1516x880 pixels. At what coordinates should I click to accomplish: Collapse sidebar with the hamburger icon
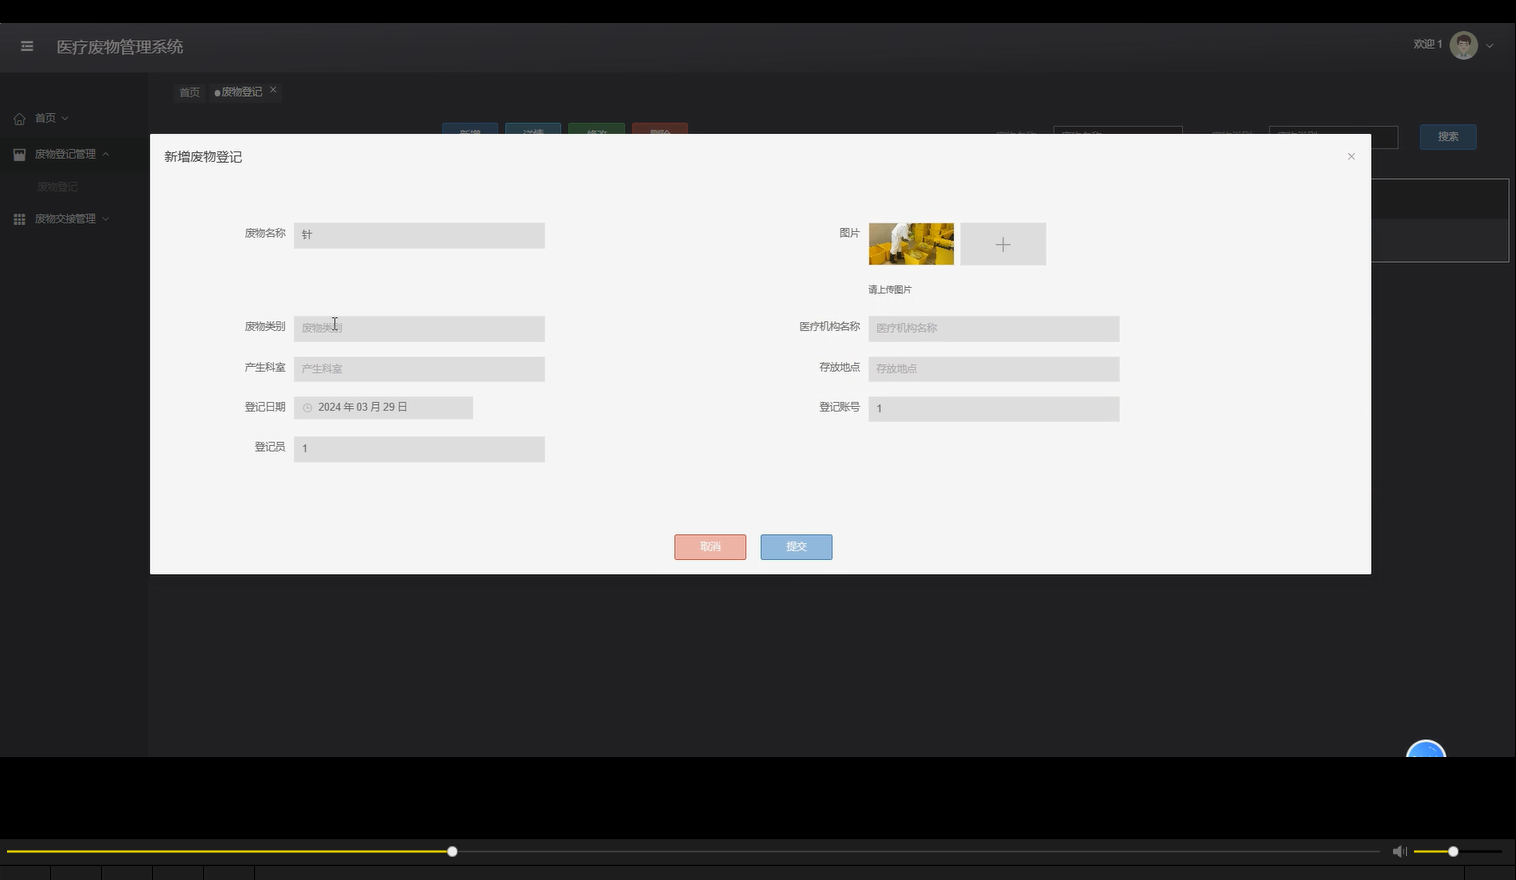pyautogui.click(x=27, y=46)
